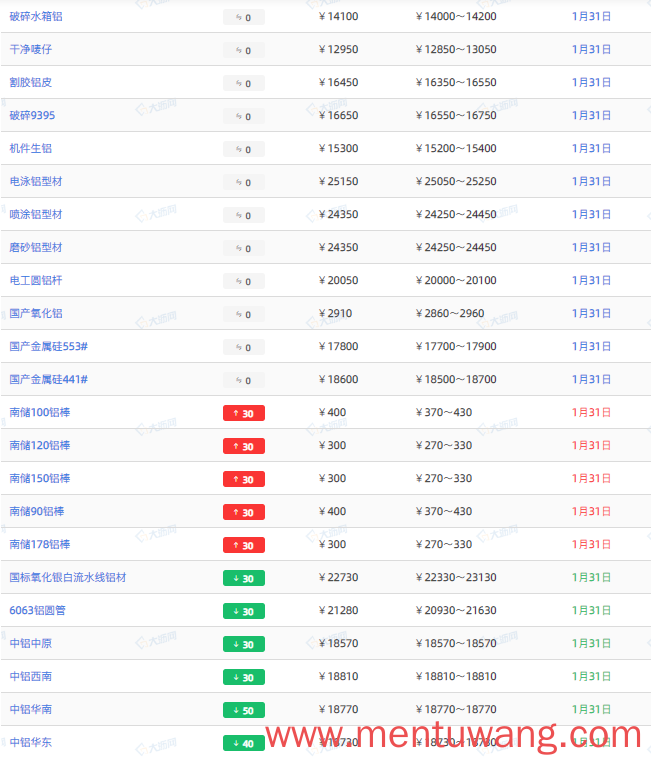
Task: Select price ¥15300 for 机件生铝
Action: [x=339, y=148]
